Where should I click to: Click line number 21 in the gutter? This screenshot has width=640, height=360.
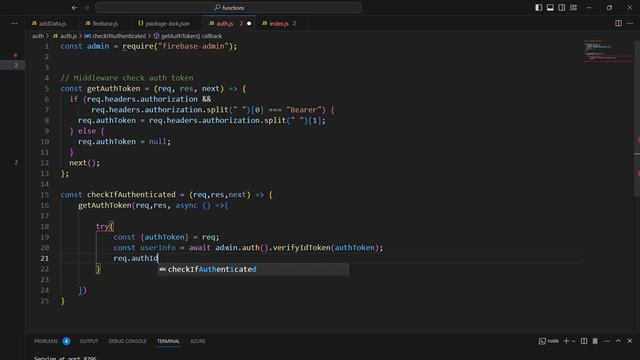click(44, 258)
